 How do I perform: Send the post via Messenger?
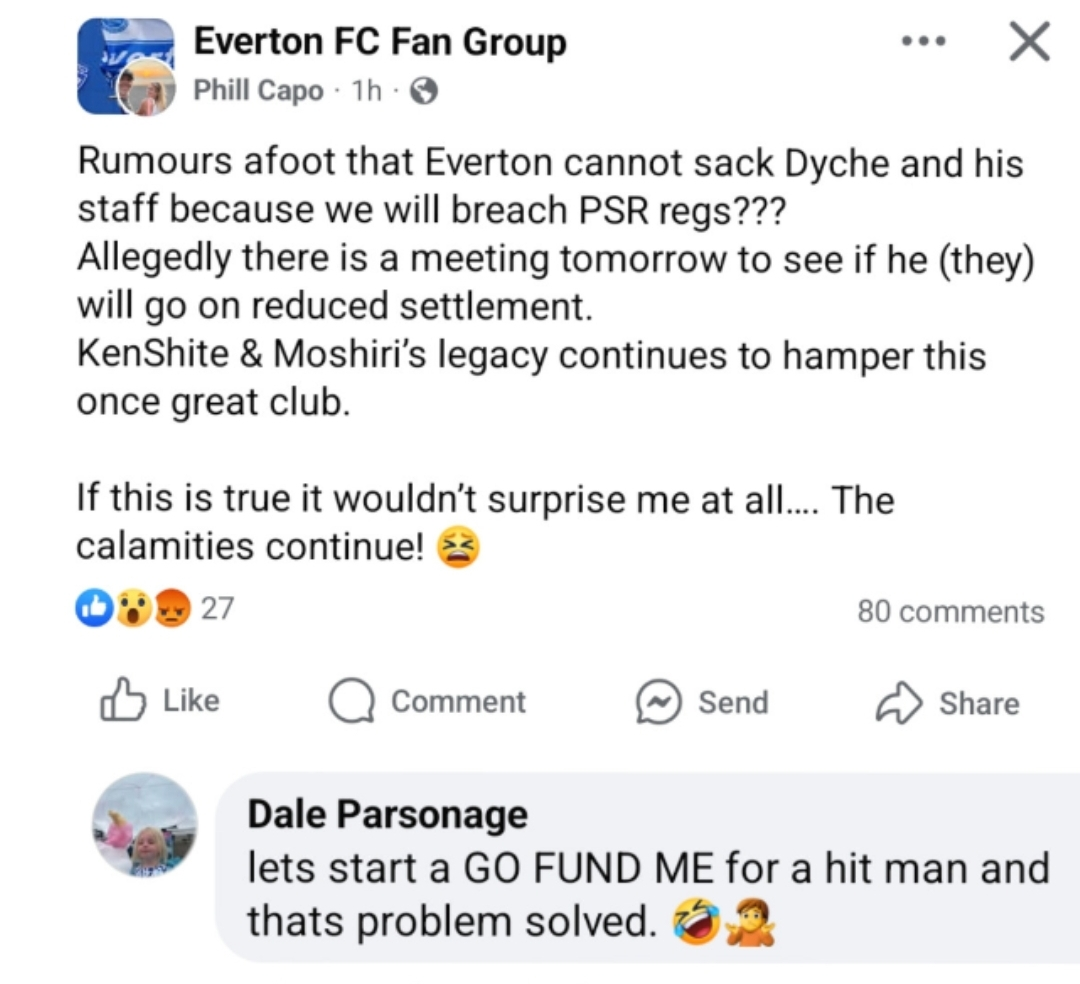point(703,702)
